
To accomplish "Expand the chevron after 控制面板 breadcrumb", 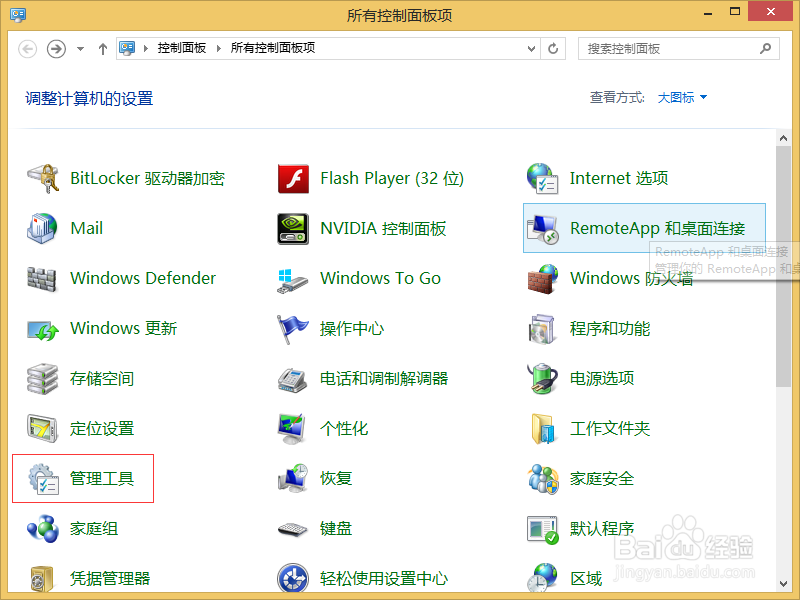I will coord(219,48).
